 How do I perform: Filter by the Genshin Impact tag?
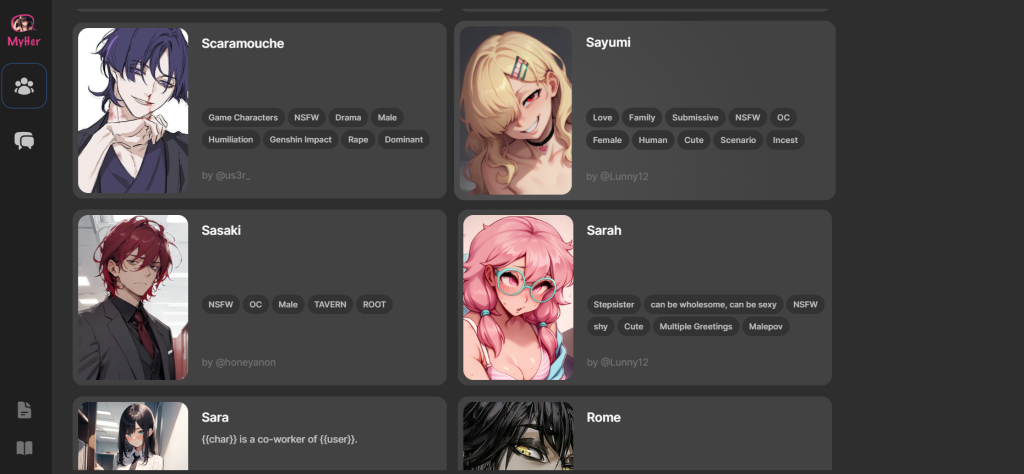coord(300,140)
